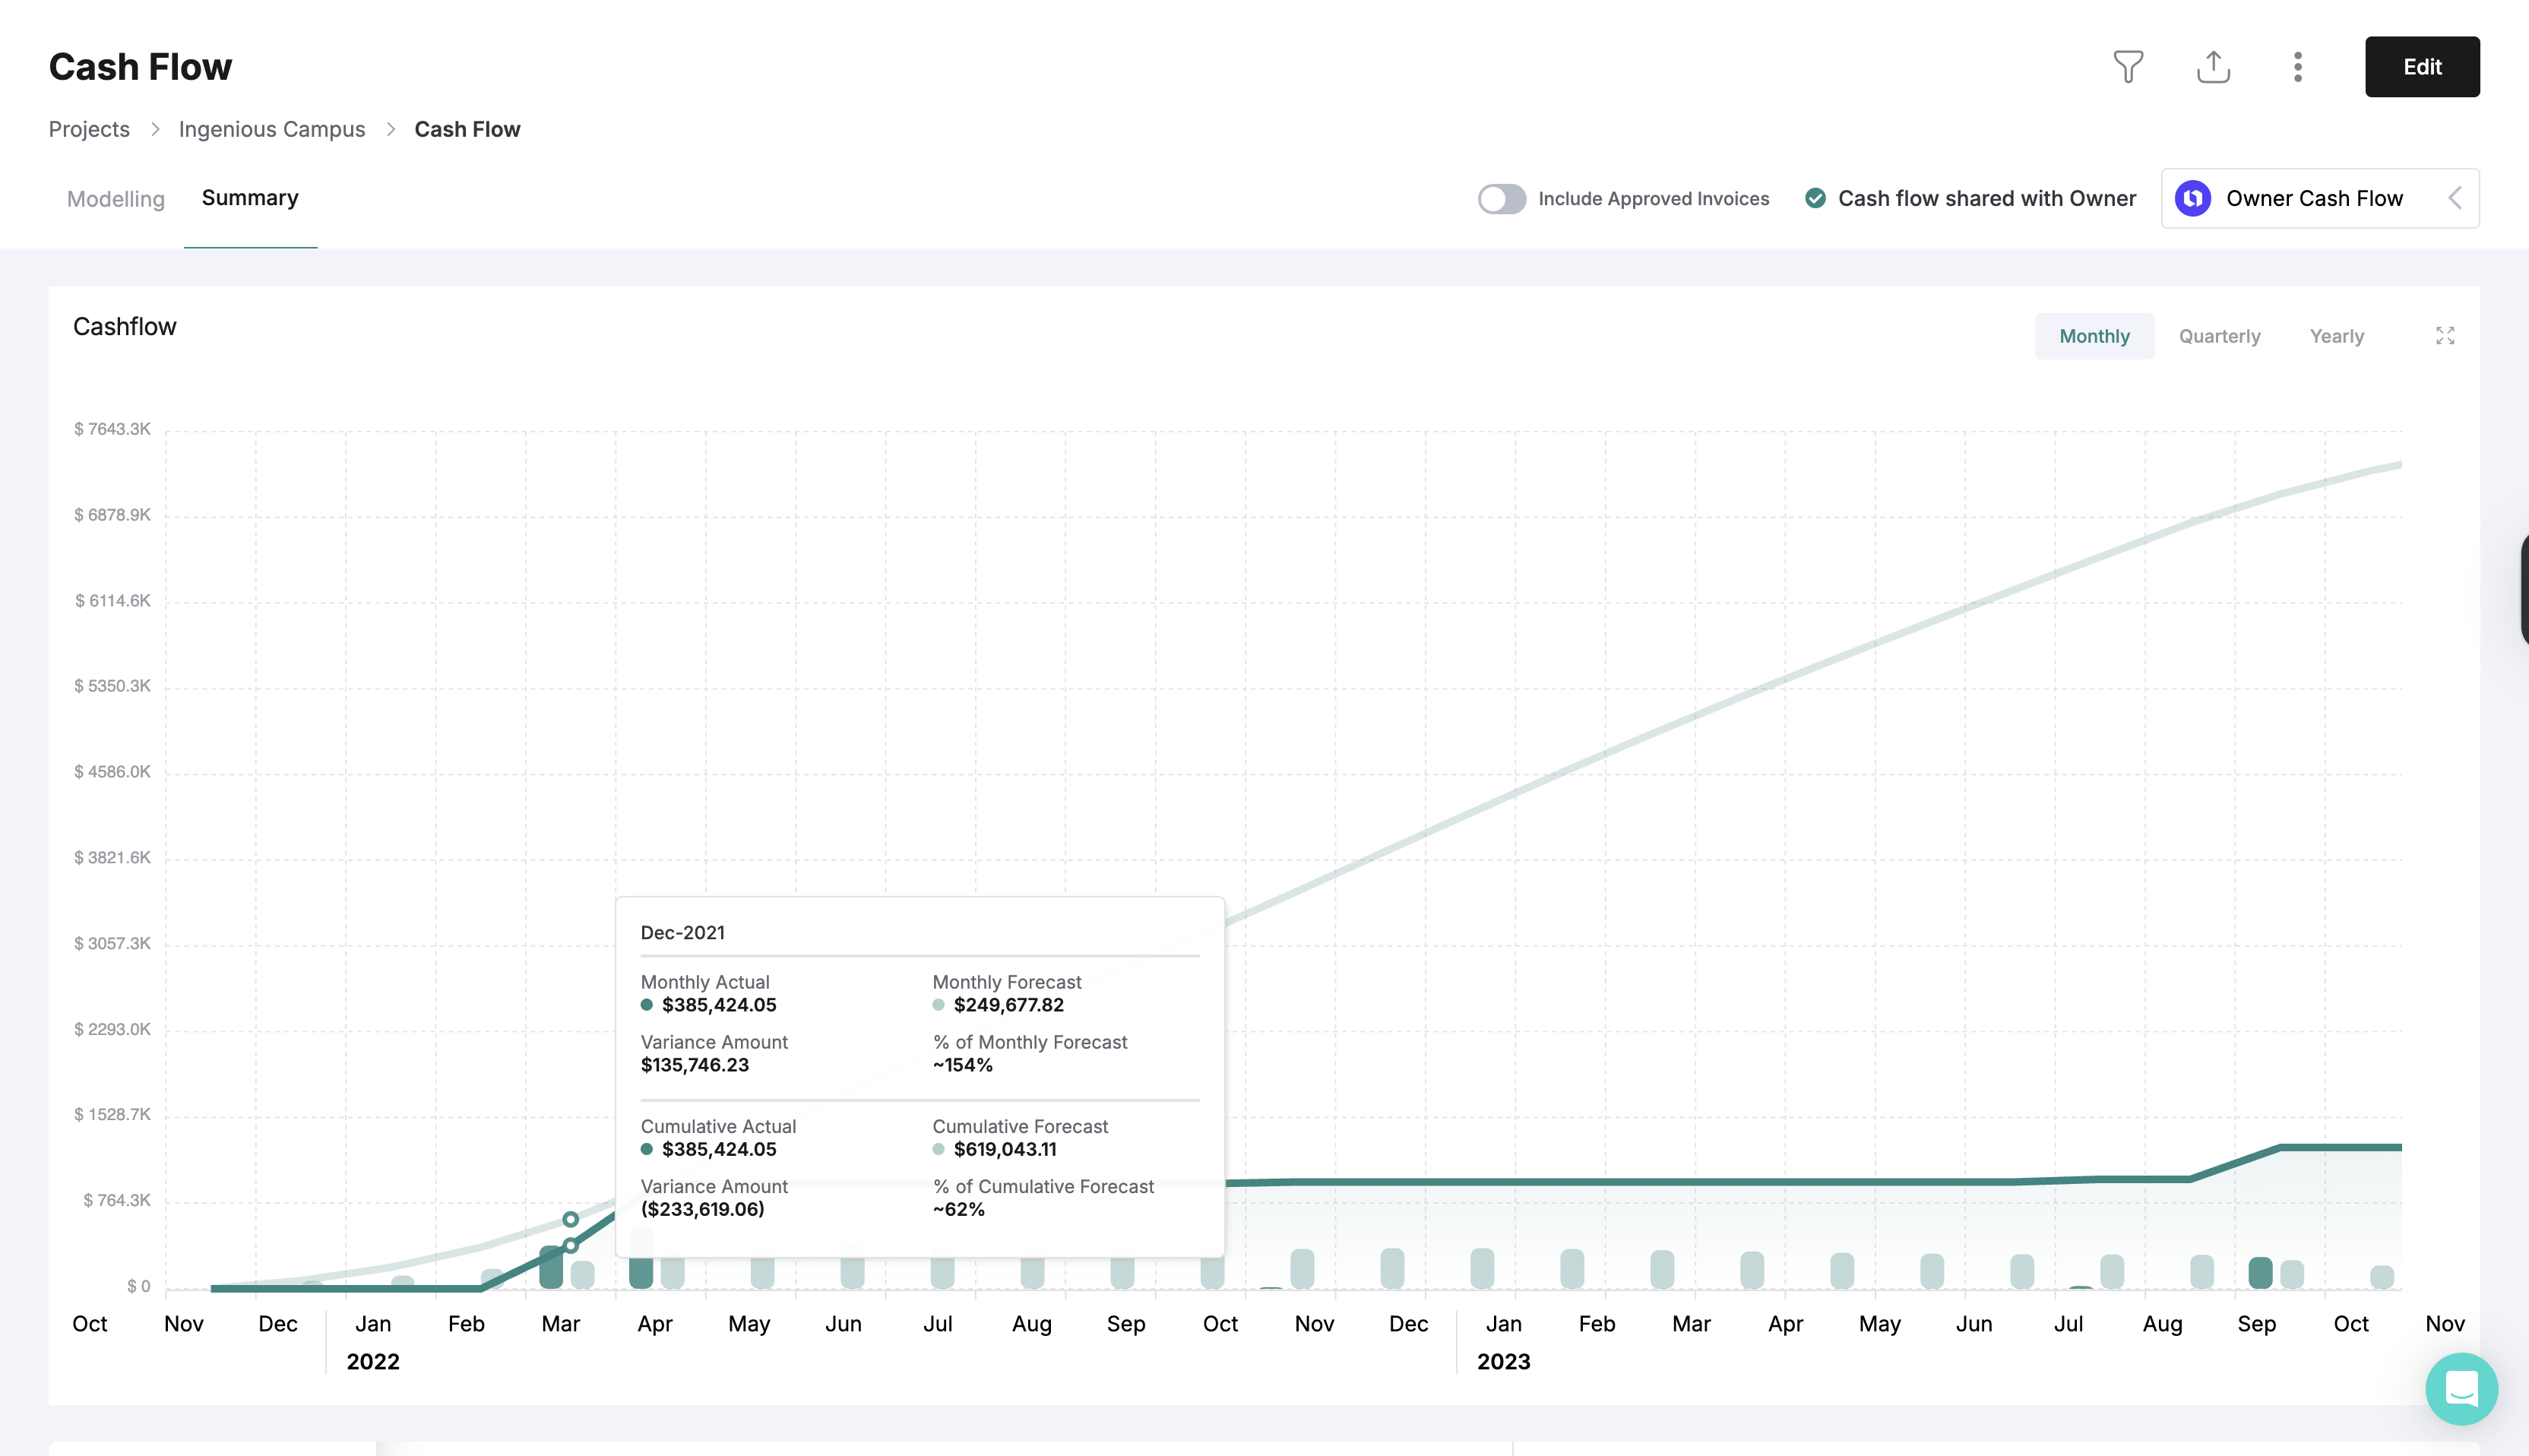
Task: Select the Yearly view option
Action: [2336, 336]
